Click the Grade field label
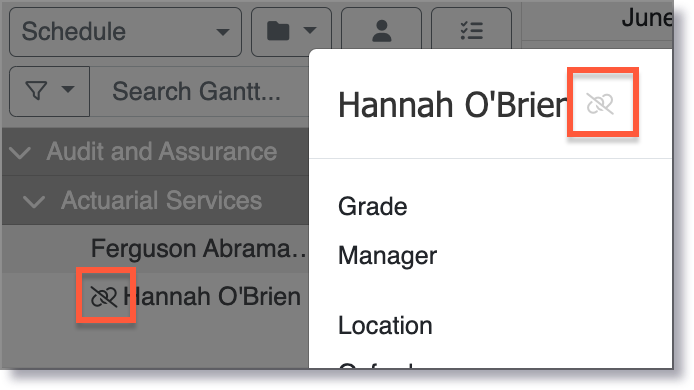This screenshot has width=694, height=390. click(373, 207)
